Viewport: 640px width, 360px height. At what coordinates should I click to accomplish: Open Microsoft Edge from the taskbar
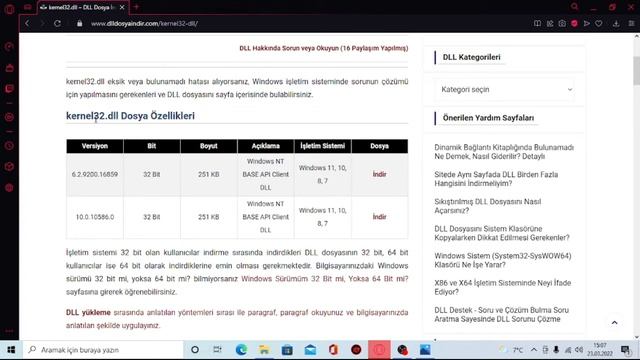click(x=241, y=350)
